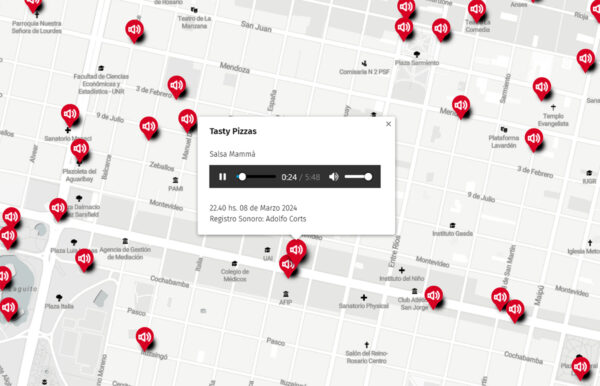Open sound marker near Teatro de La Manzana
Image resolution: width=600 pixels, height=386 pixels.
tap(135, 31)
